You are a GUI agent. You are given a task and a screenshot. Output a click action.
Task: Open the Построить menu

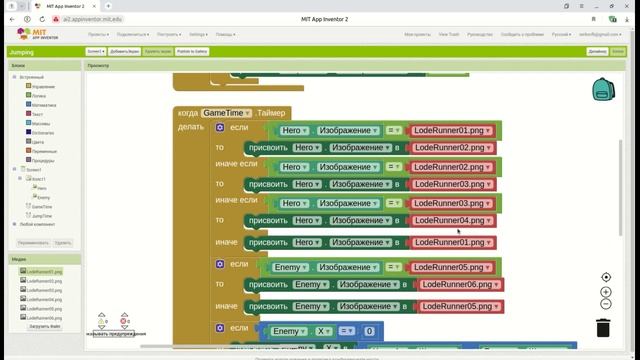click(x=169, y=35)
